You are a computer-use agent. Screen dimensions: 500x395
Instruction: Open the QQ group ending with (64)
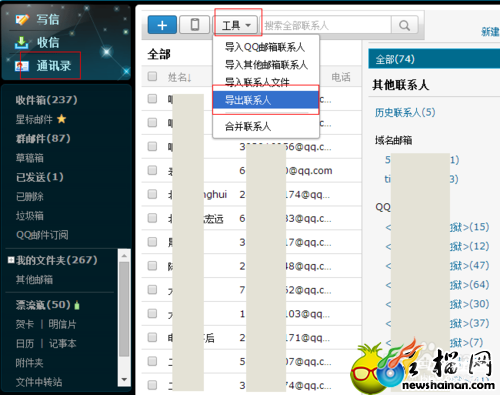coord(437,285)
